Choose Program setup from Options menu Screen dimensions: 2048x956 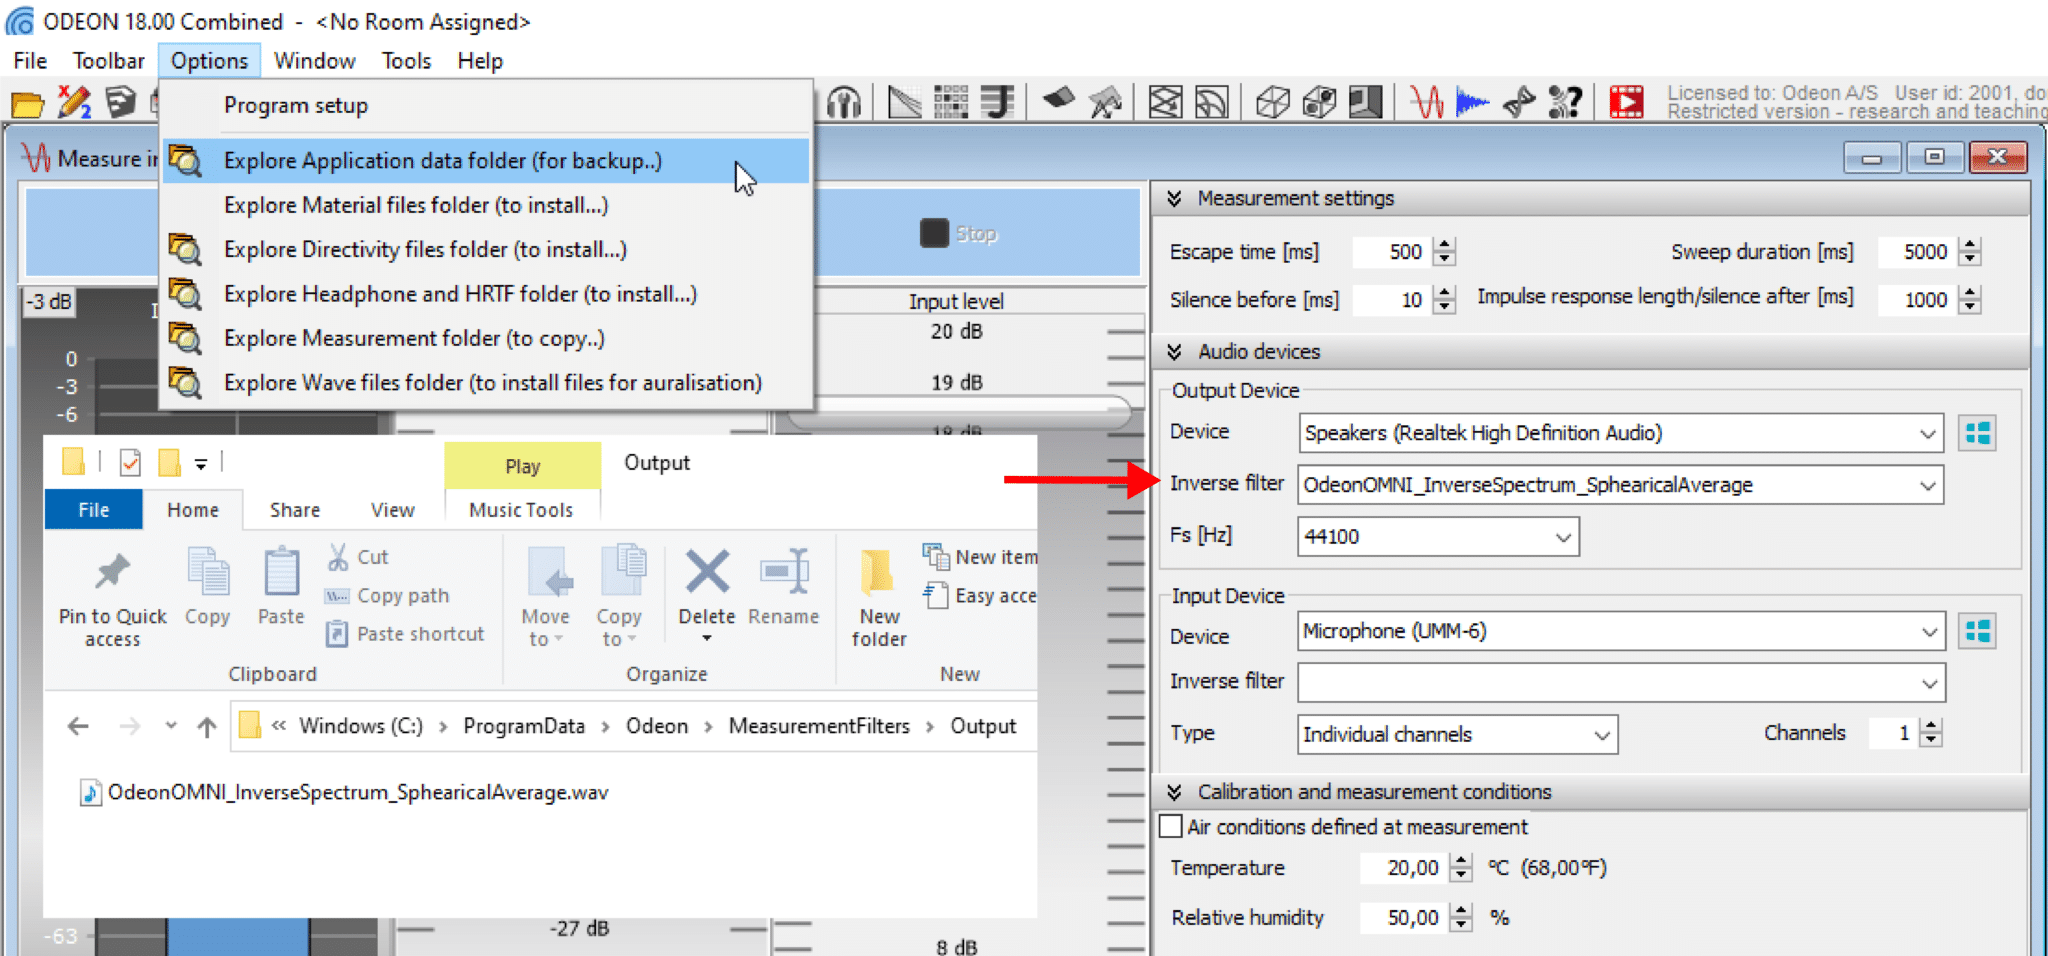pyautogui.click(x=296, y=105)
